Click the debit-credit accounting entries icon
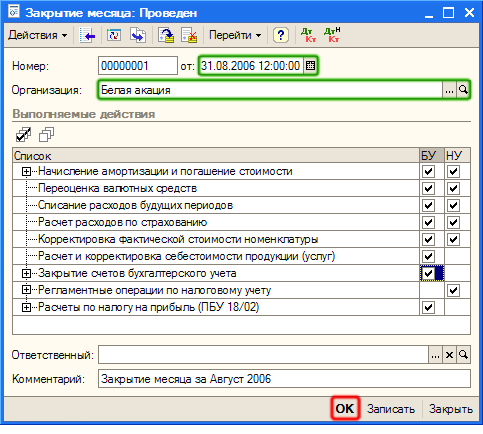Screen dimensions: 483x434 pos(308,35)
